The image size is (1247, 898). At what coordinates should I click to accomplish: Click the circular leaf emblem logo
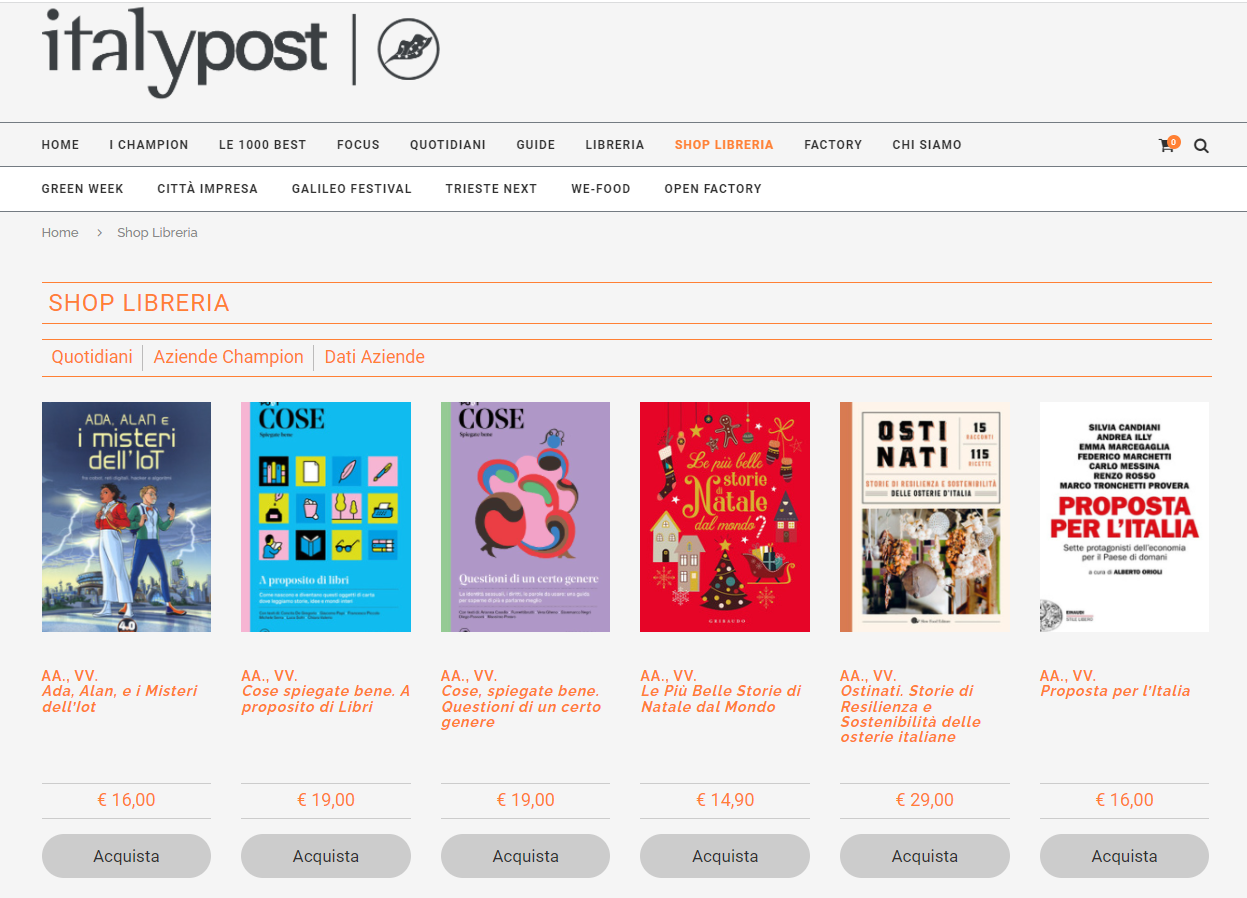(408, 49)
